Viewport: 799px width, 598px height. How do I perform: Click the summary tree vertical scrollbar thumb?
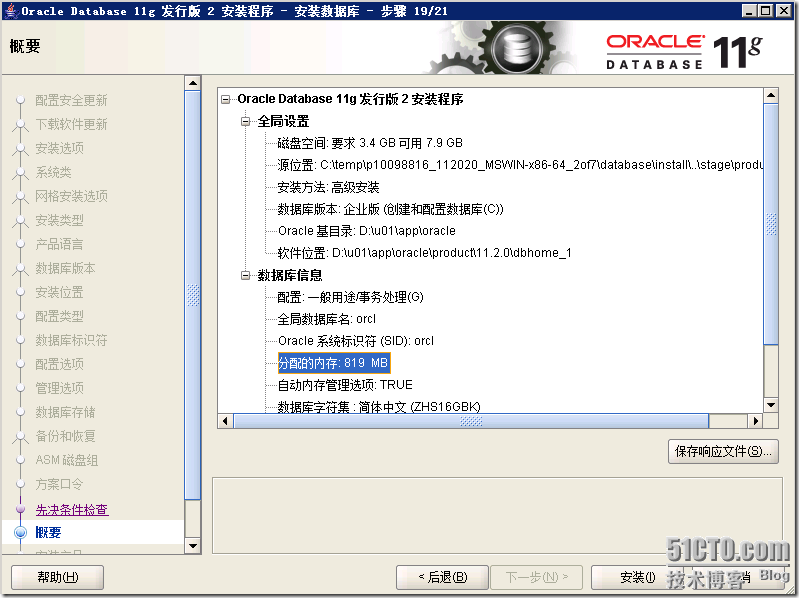coord(771,224)
